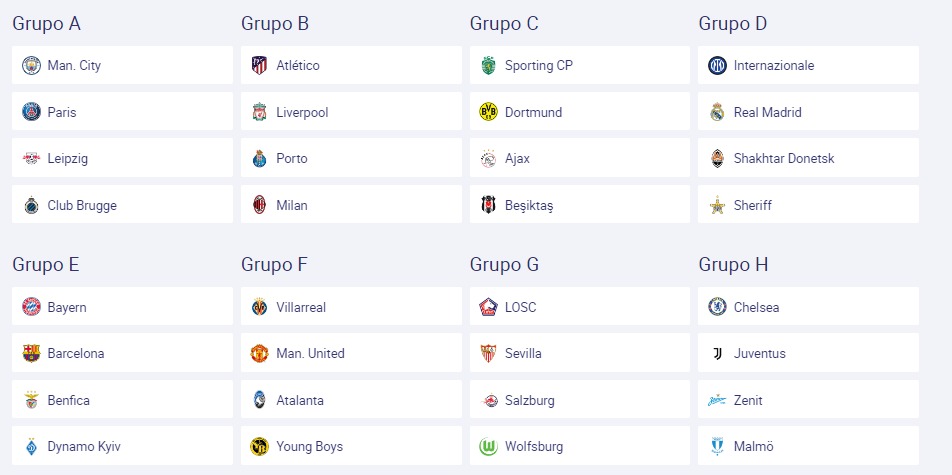Viewport: 952px width, 475px height.
Task: Click the Grupo A heading
Action: click(x=46, y=24)
